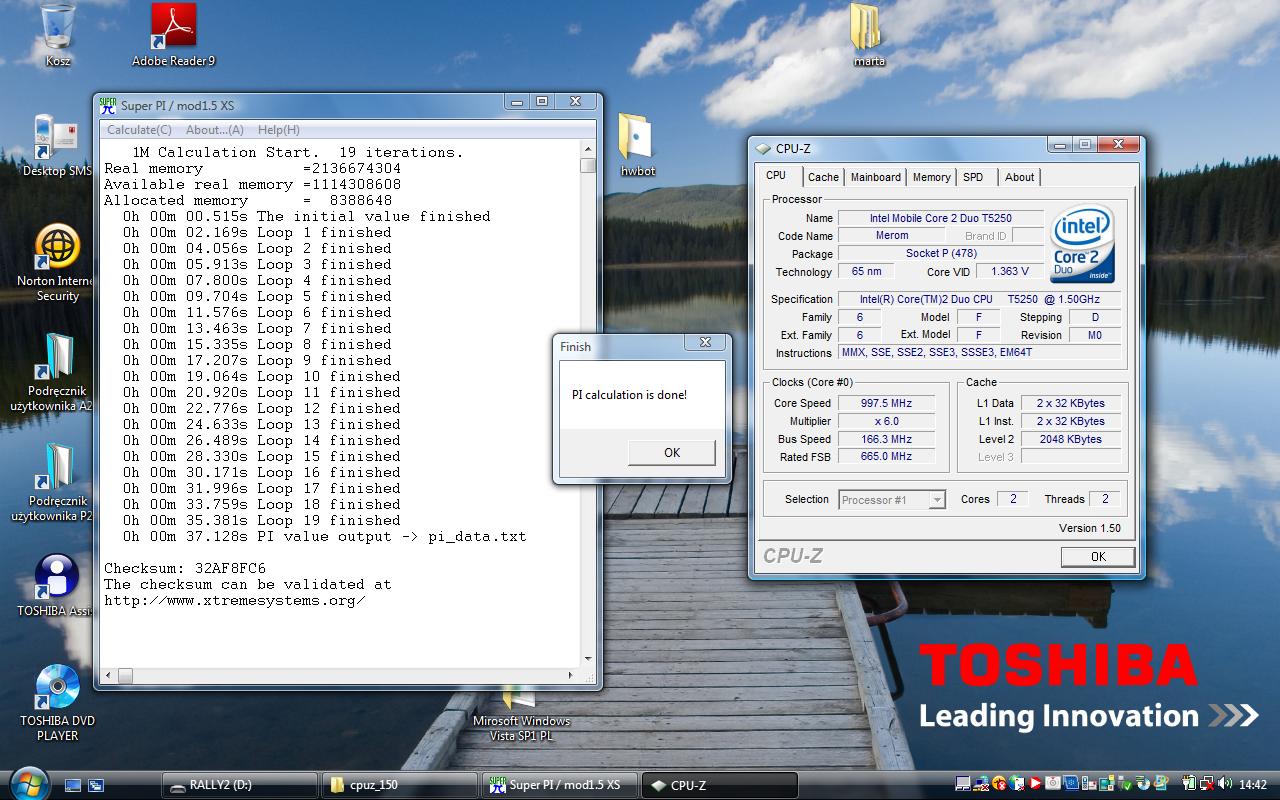Image resolution: width=1280 pixels, height=800 pixels.
Task: Click the Intel Core 2 Duo logo
Action: coord(1083,245)
